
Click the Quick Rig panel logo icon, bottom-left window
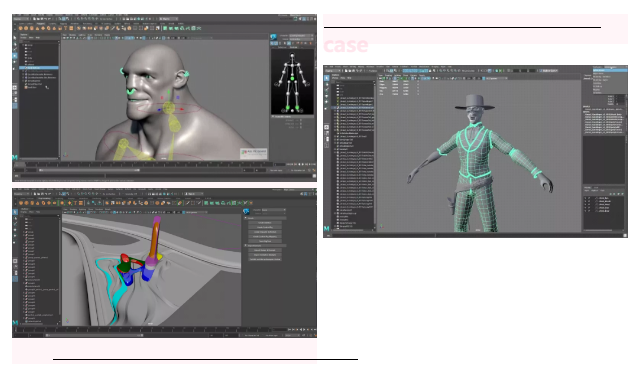(246, 211)
